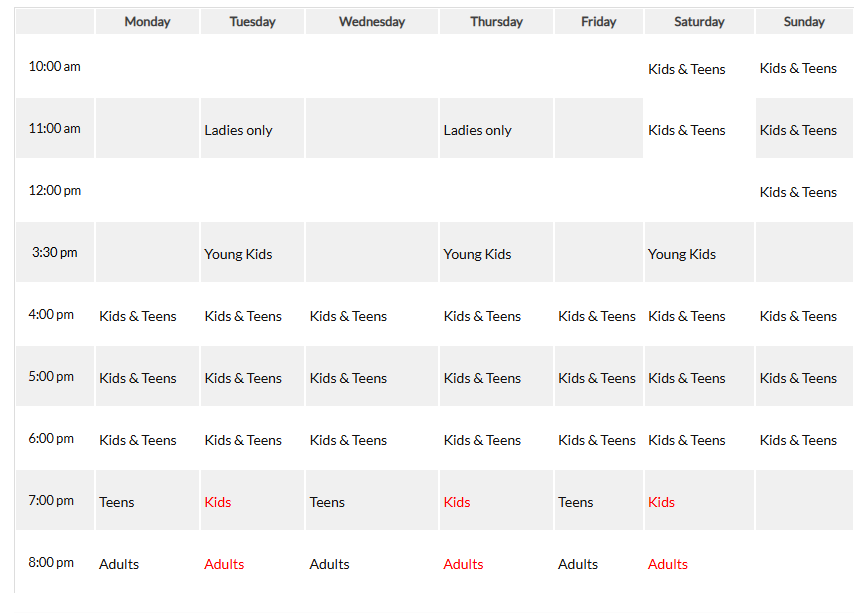Screen dimensions: 866x613
Task: Select the red Kids class on Tuesday 7:00 pm
Action: [218, 502]
